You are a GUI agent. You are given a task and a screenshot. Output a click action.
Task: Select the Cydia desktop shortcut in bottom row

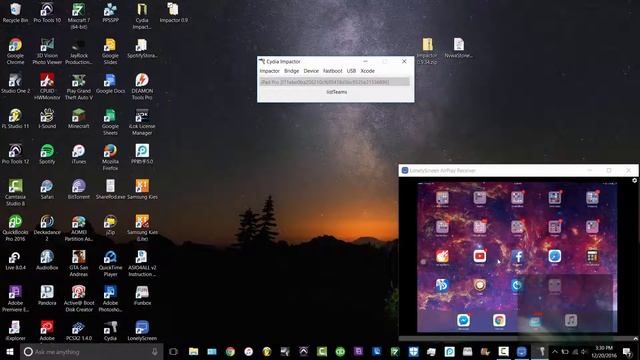click(x=110, y=331)
